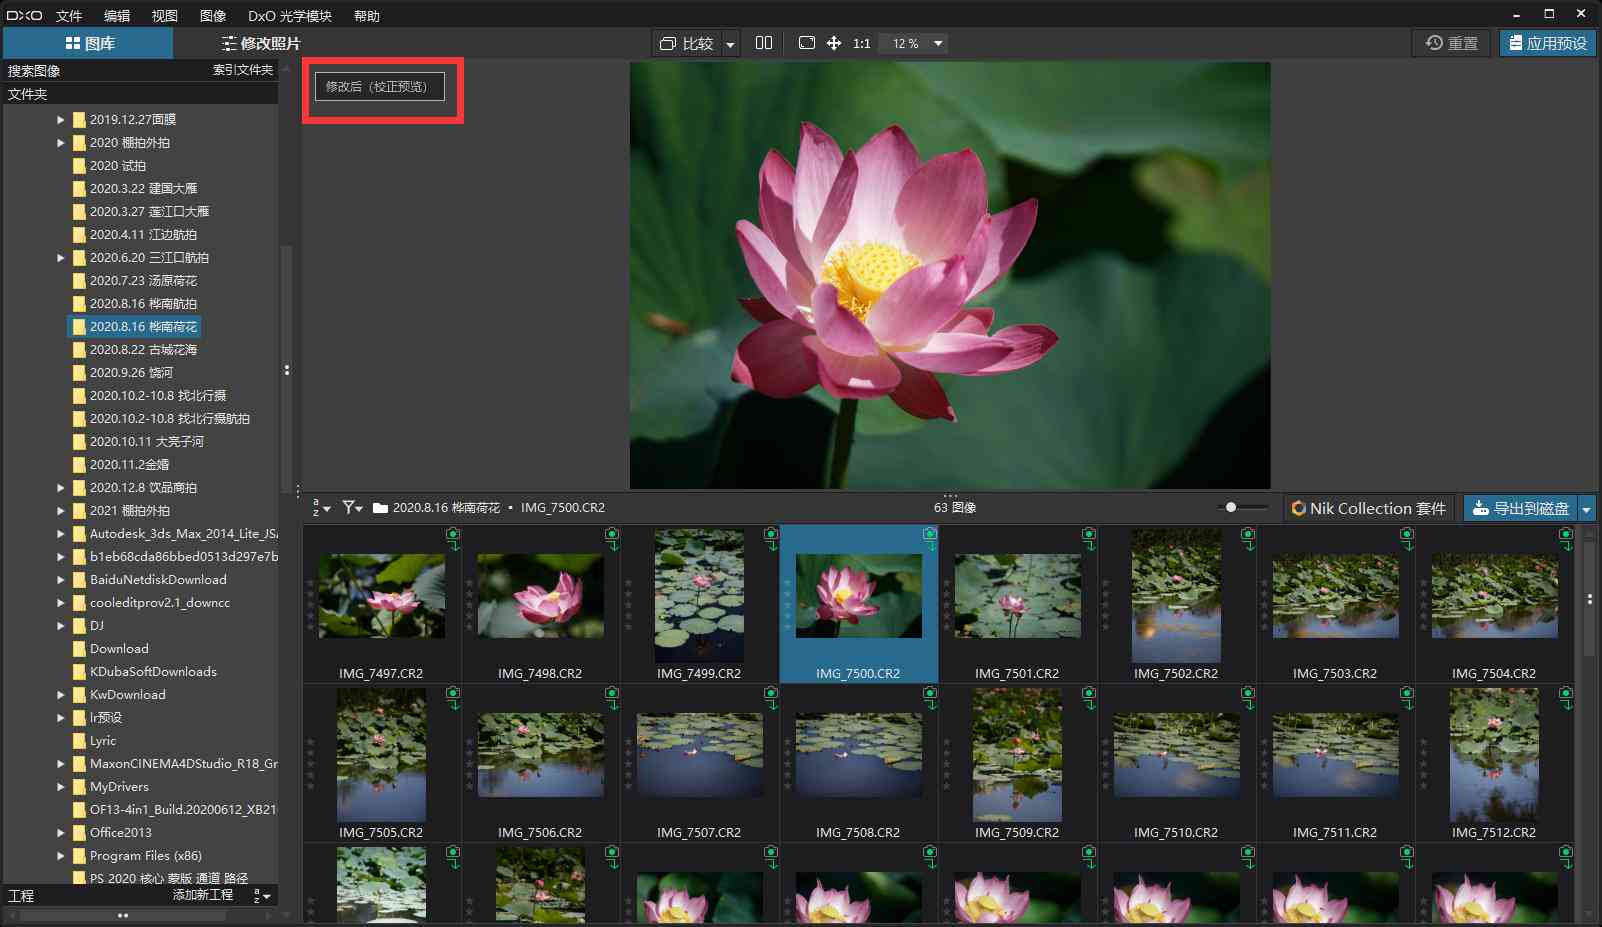Click the status icon on IMG_7510.CR2
The height and width of the screenshot is (927, 1602).
point(1248,698)
